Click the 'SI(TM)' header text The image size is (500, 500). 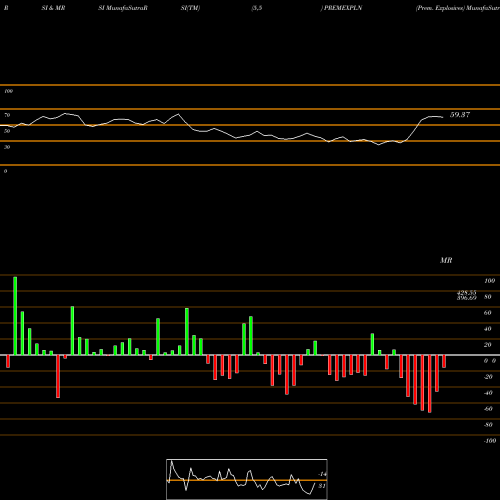(x=190, y=8)
